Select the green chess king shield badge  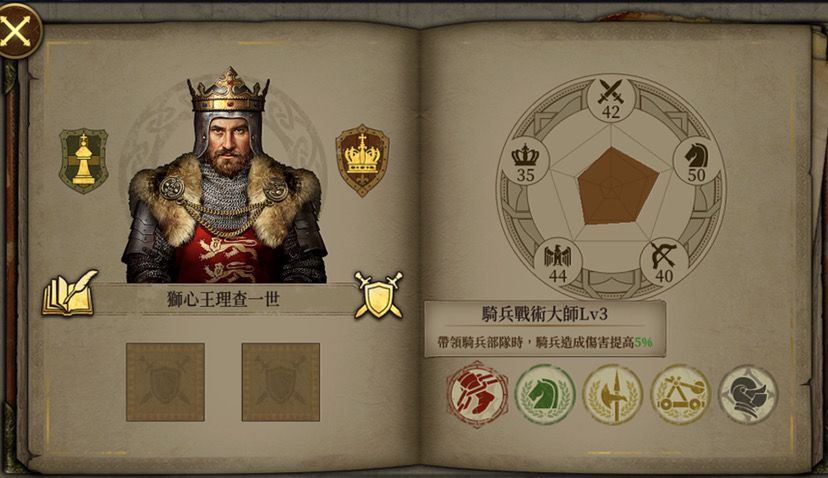click(83, 161)
